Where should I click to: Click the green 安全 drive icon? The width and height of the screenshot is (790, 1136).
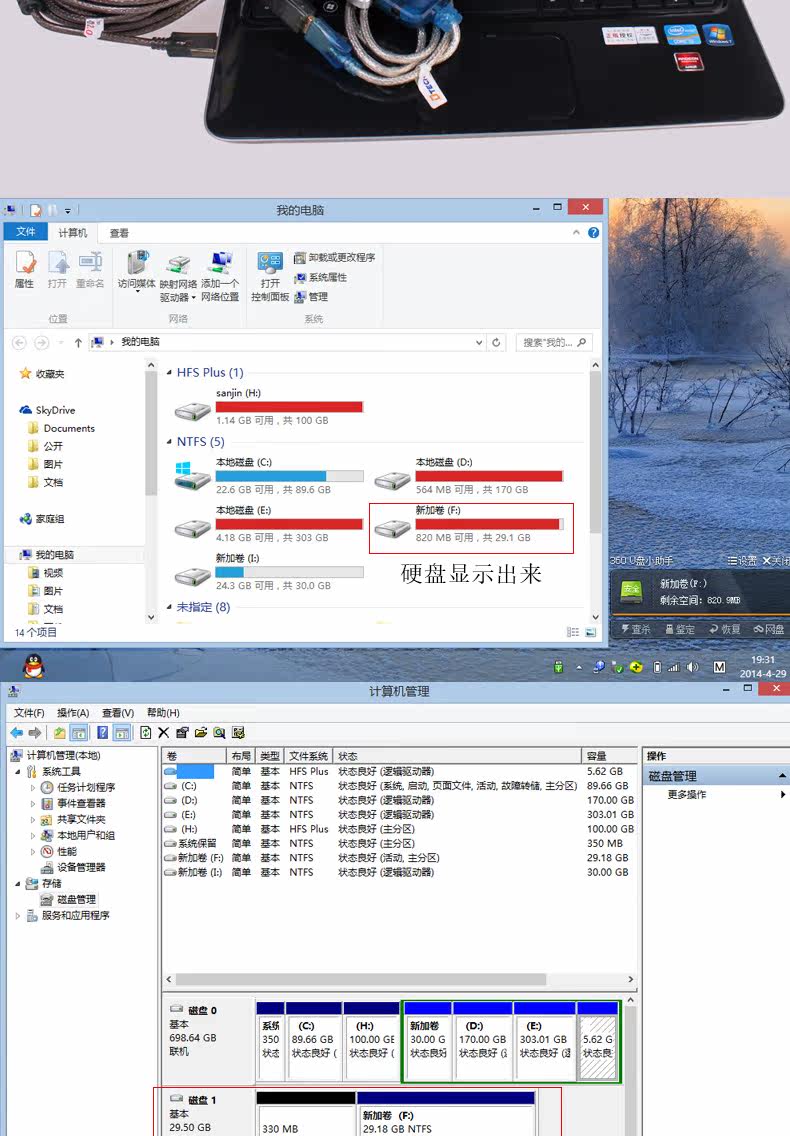coord(631,591)
